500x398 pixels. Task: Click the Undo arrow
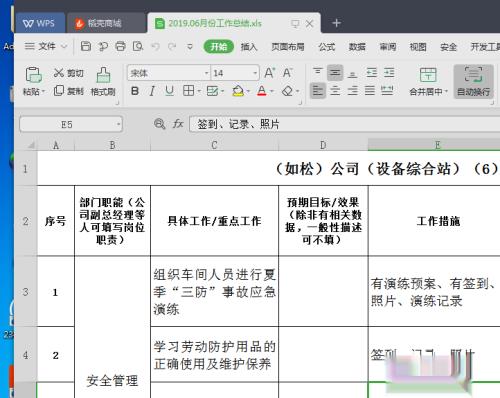155,46
